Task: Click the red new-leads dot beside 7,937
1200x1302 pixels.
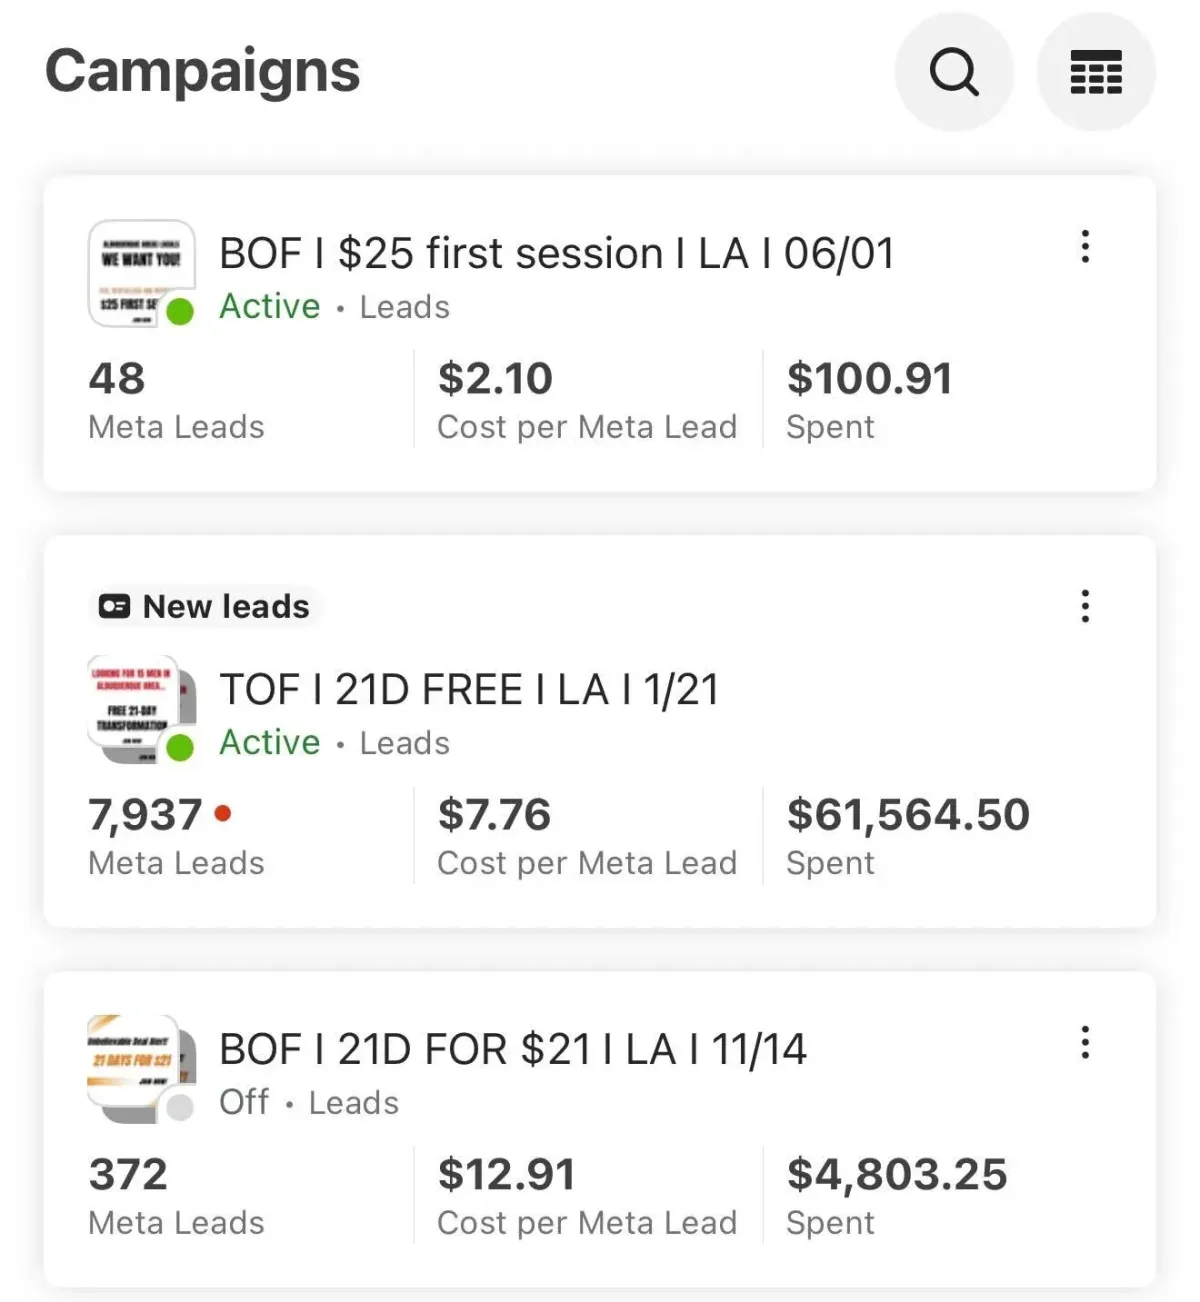Action: 223,813
